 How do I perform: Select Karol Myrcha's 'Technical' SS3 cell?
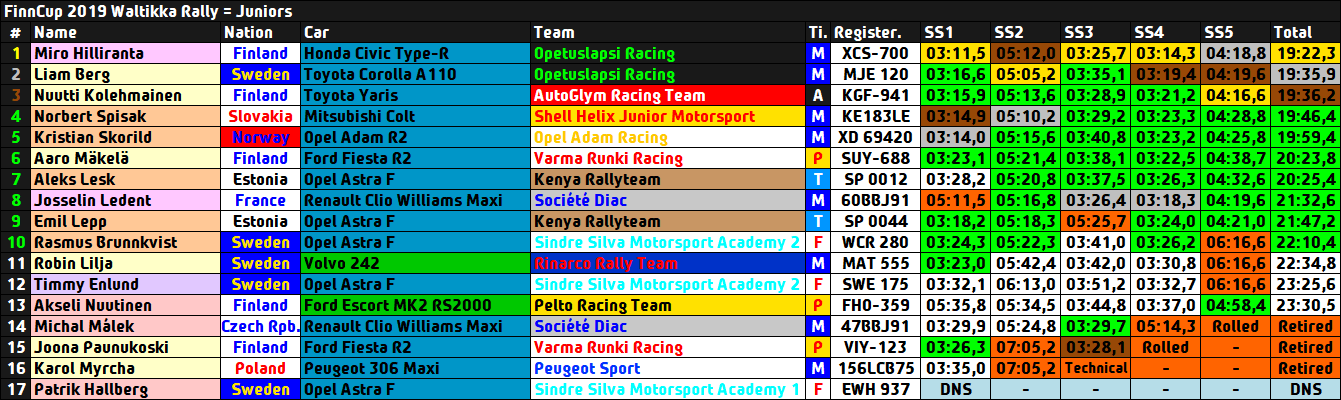coord(1096,369)
